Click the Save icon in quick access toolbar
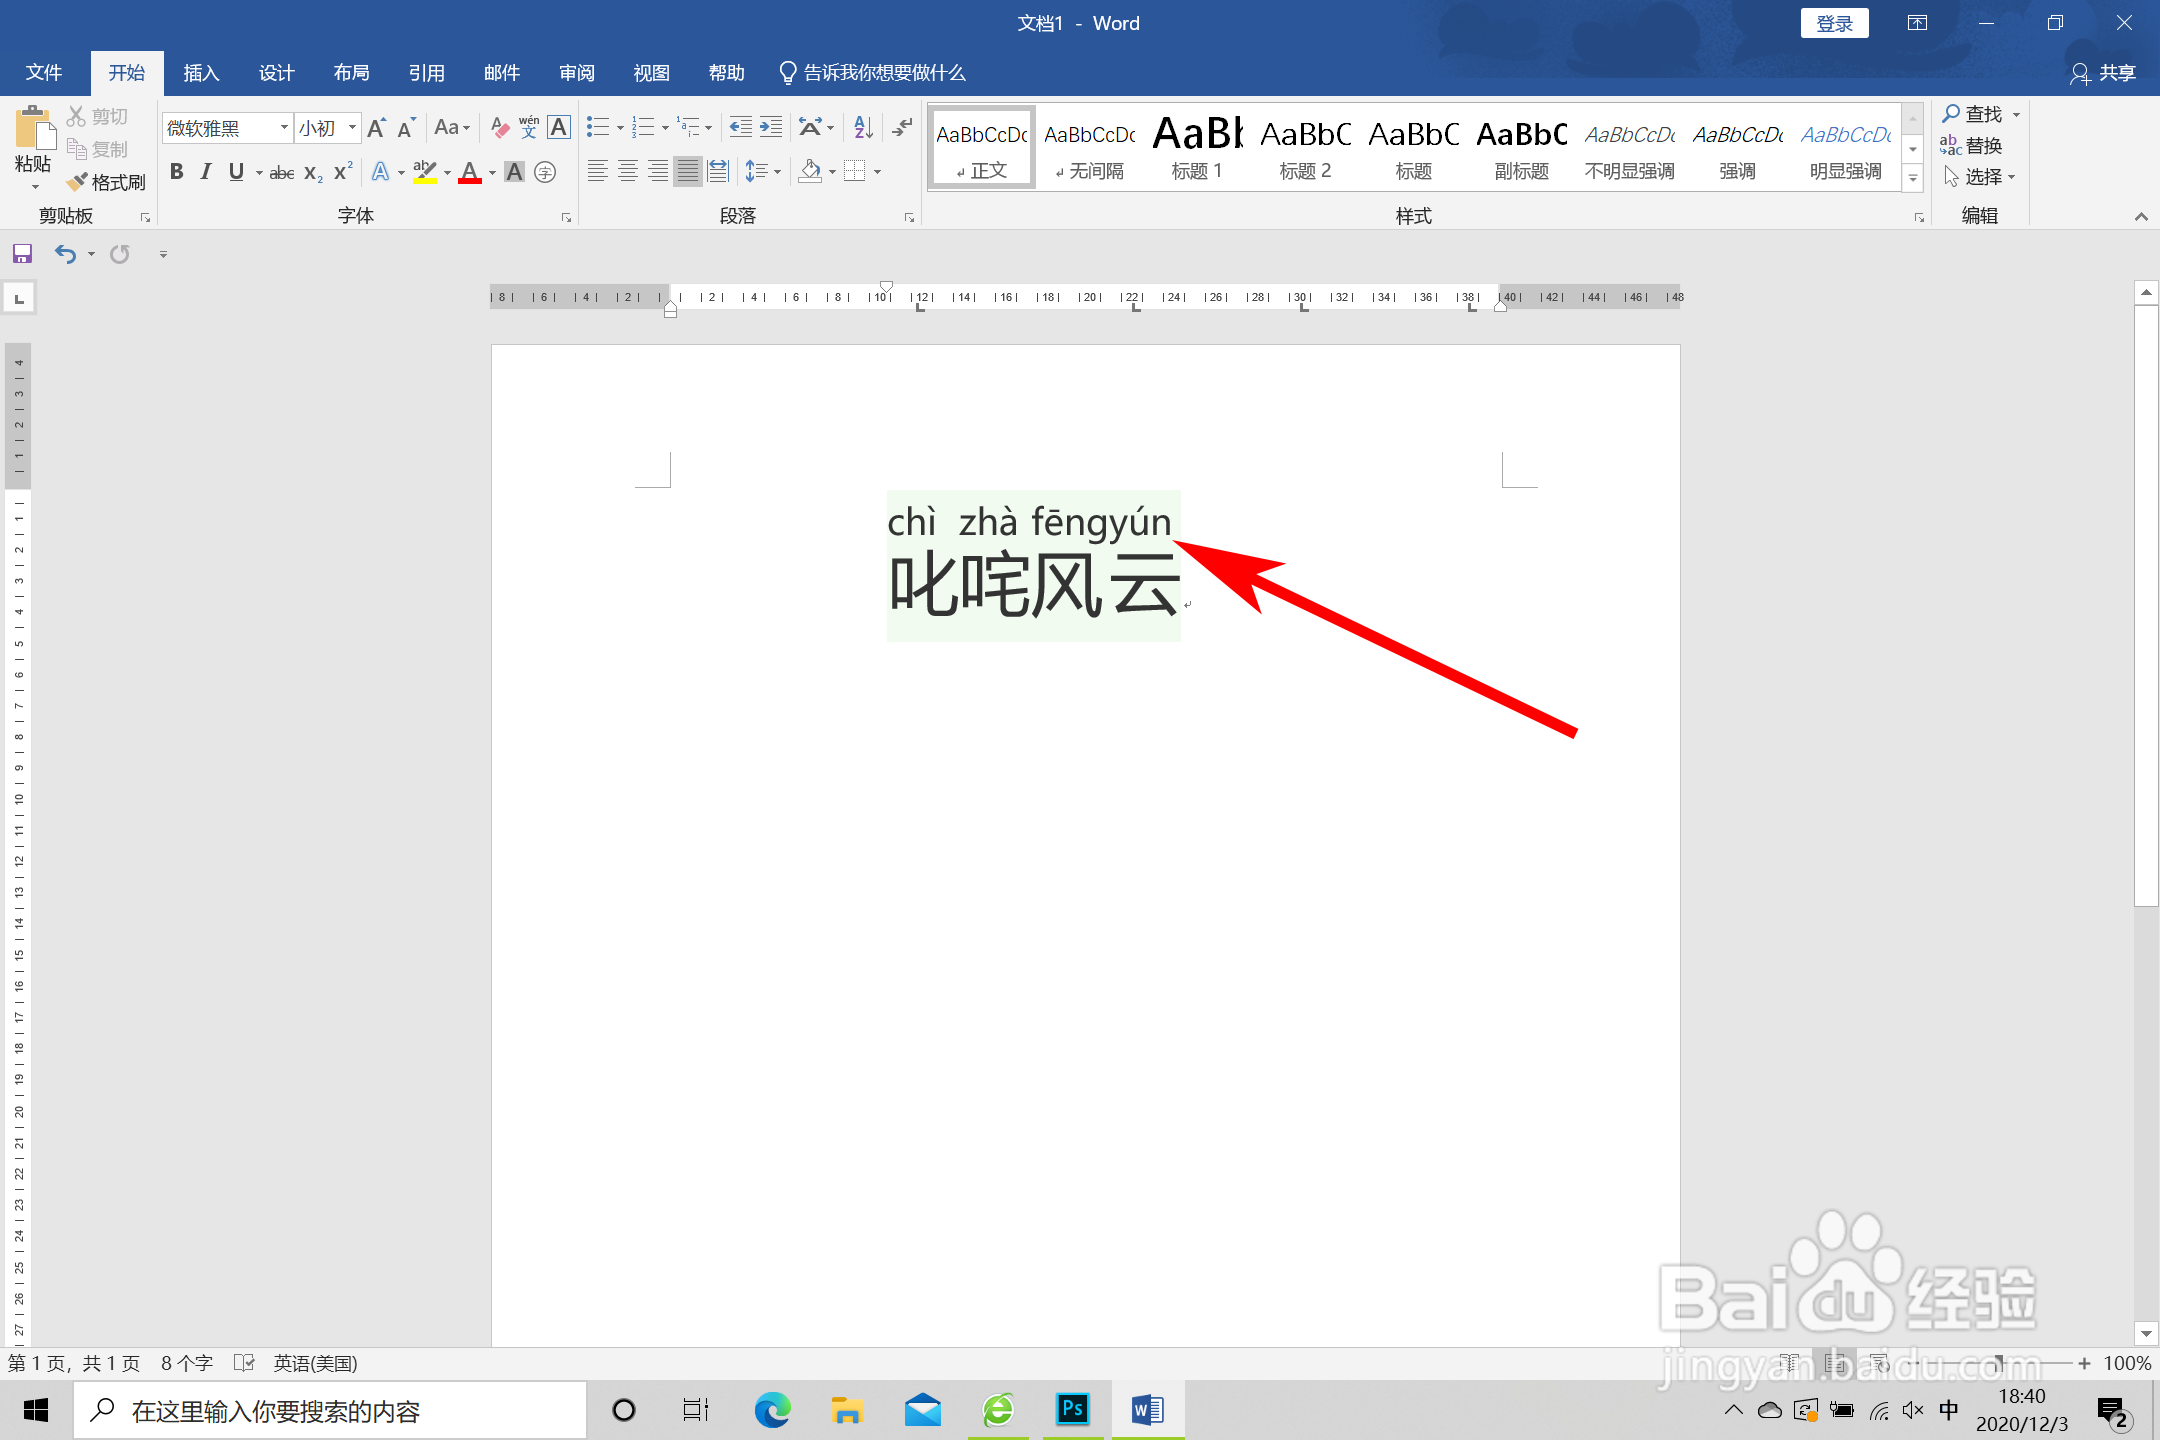Viewport: 2160px width, 1440px height. click(x=22, y=254)
